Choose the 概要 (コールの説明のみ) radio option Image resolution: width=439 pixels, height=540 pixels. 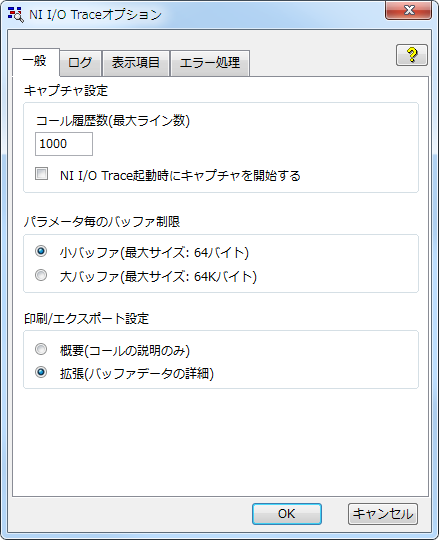click(41, 349)
